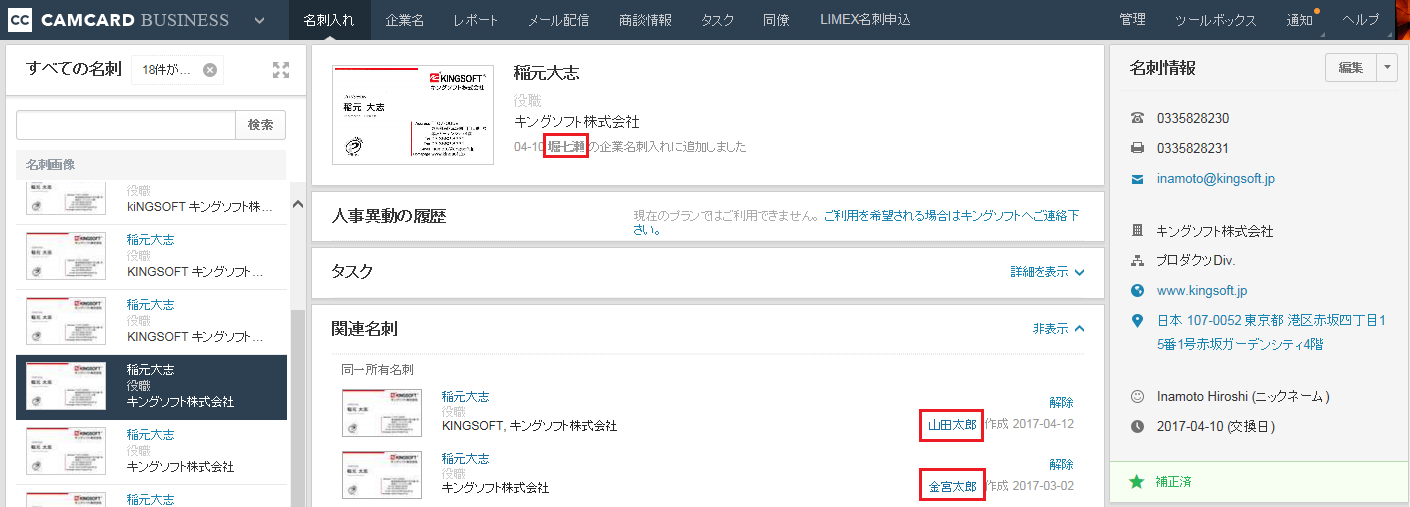Click the fax icon next to 0335828231
The image size is (1410, 507).
pyautogui.click(x=1136, y=149)
